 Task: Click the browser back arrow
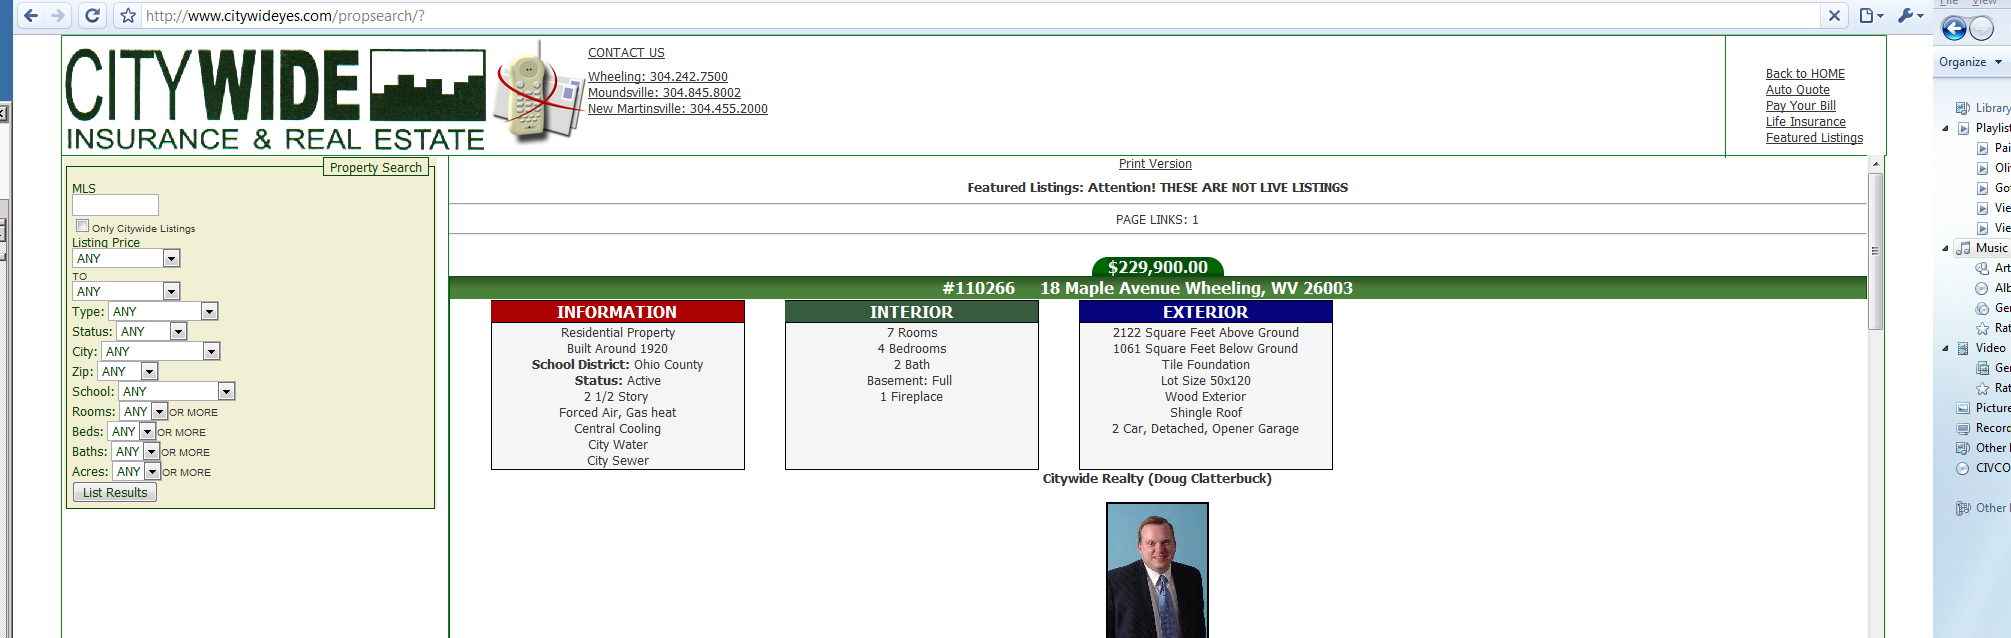tap(31, 16)
